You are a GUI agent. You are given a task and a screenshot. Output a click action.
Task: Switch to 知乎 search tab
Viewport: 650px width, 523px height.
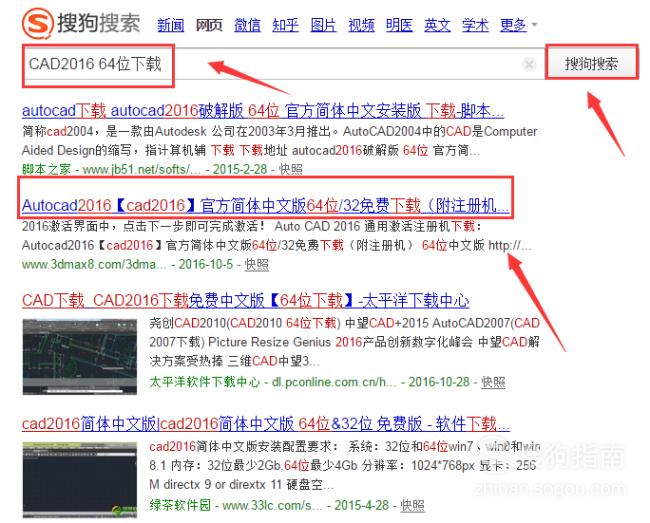(285, 25)
